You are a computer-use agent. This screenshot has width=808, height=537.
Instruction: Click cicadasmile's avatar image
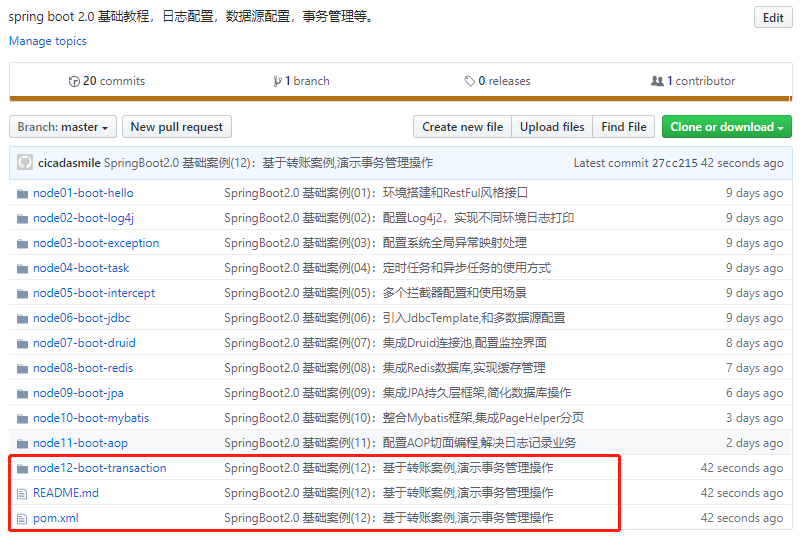25,162
